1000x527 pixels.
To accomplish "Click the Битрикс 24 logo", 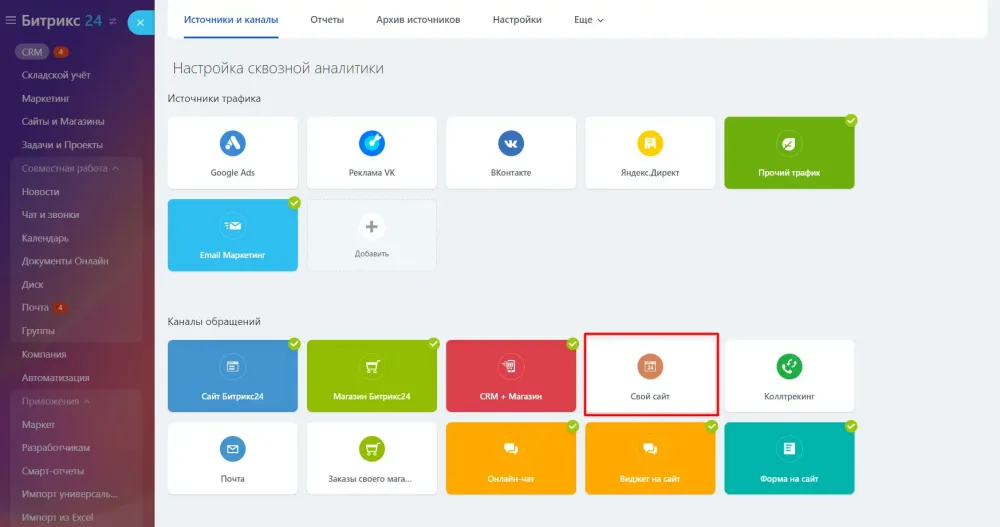I will point(61,20).
